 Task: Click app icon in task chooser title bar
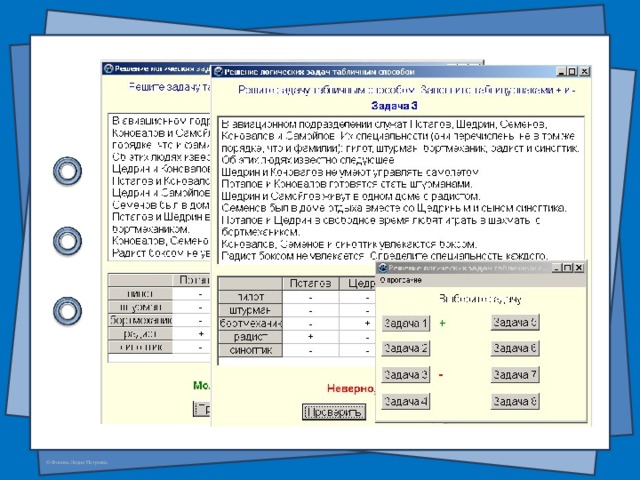382,268
